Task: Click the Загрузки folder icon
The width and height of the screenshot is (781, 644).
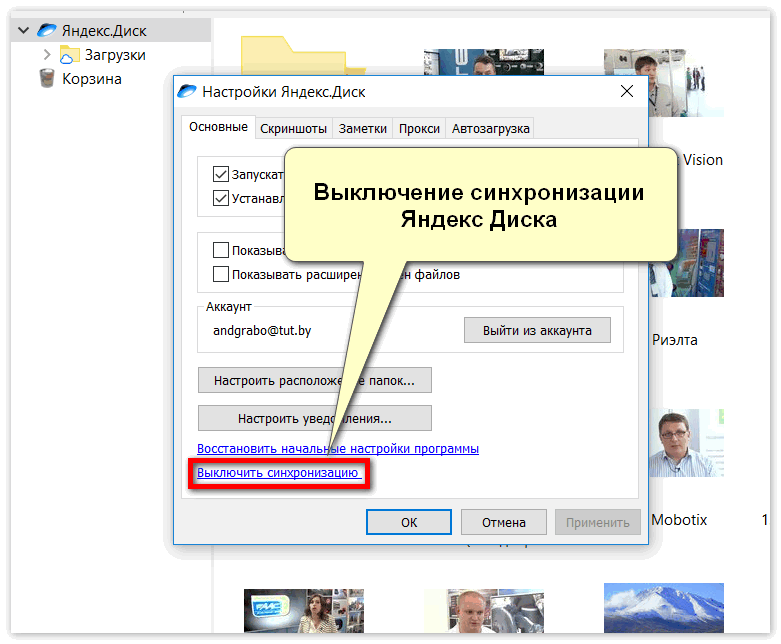Action: pos(69,55)
